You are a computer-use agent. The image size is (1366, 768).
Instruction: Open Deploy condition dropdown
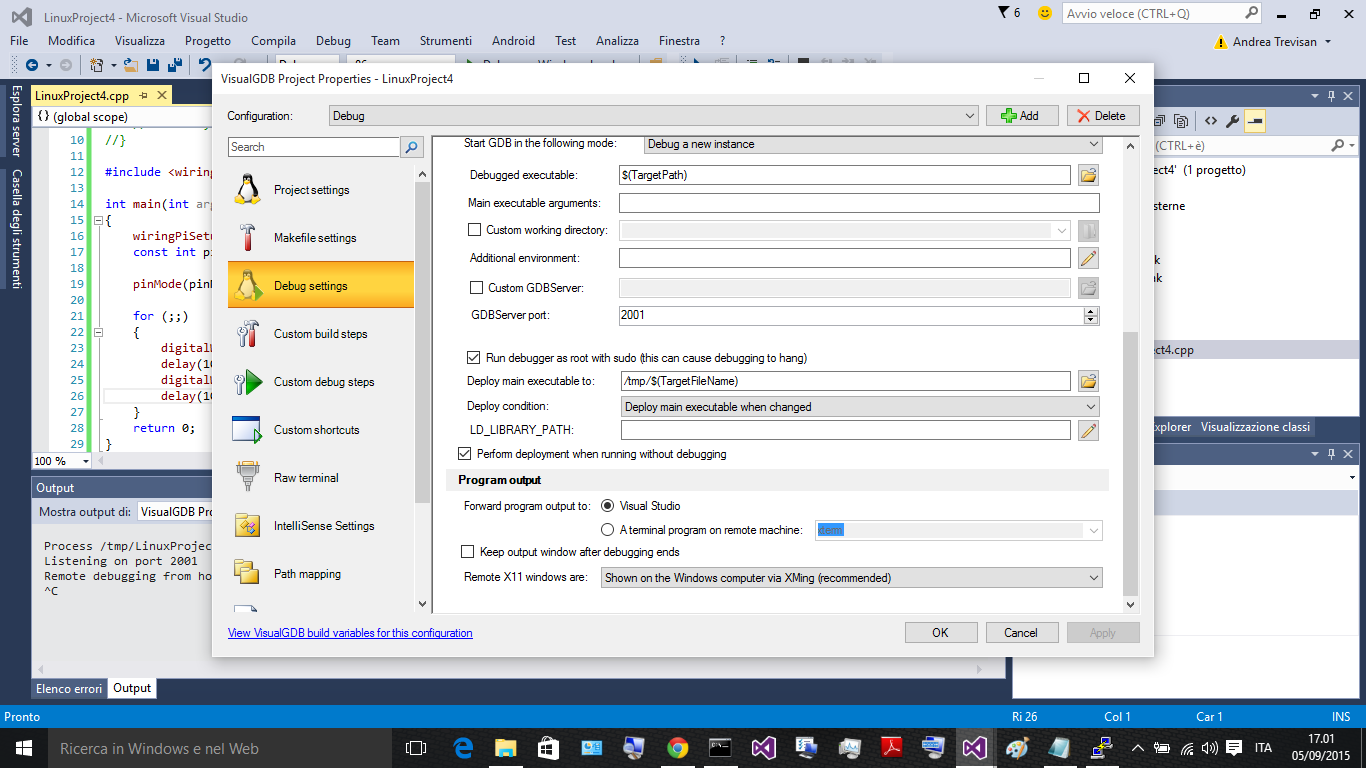pyautogui.click(x=860, y=407)
